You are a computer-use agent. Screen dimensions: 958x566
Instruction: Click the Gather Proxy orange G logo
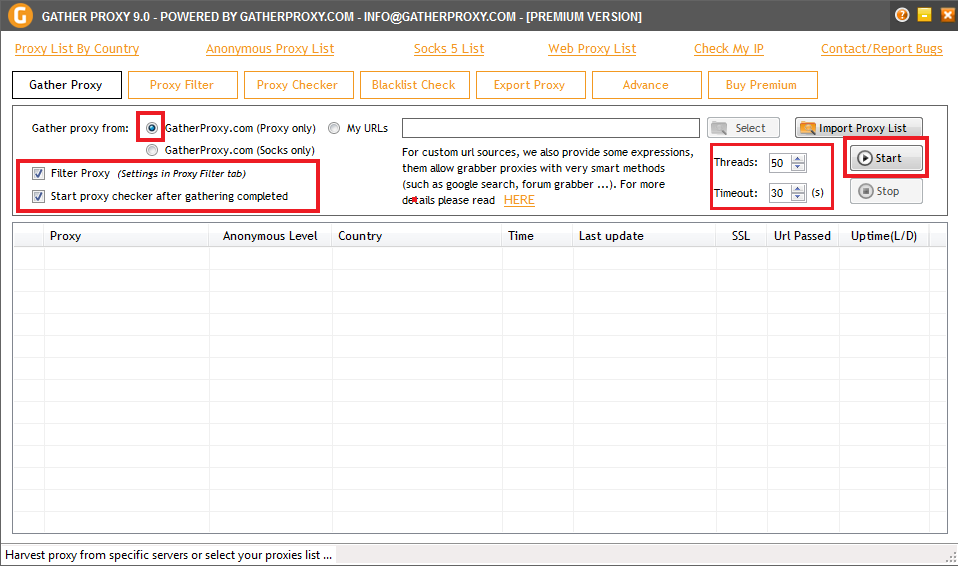20,15
